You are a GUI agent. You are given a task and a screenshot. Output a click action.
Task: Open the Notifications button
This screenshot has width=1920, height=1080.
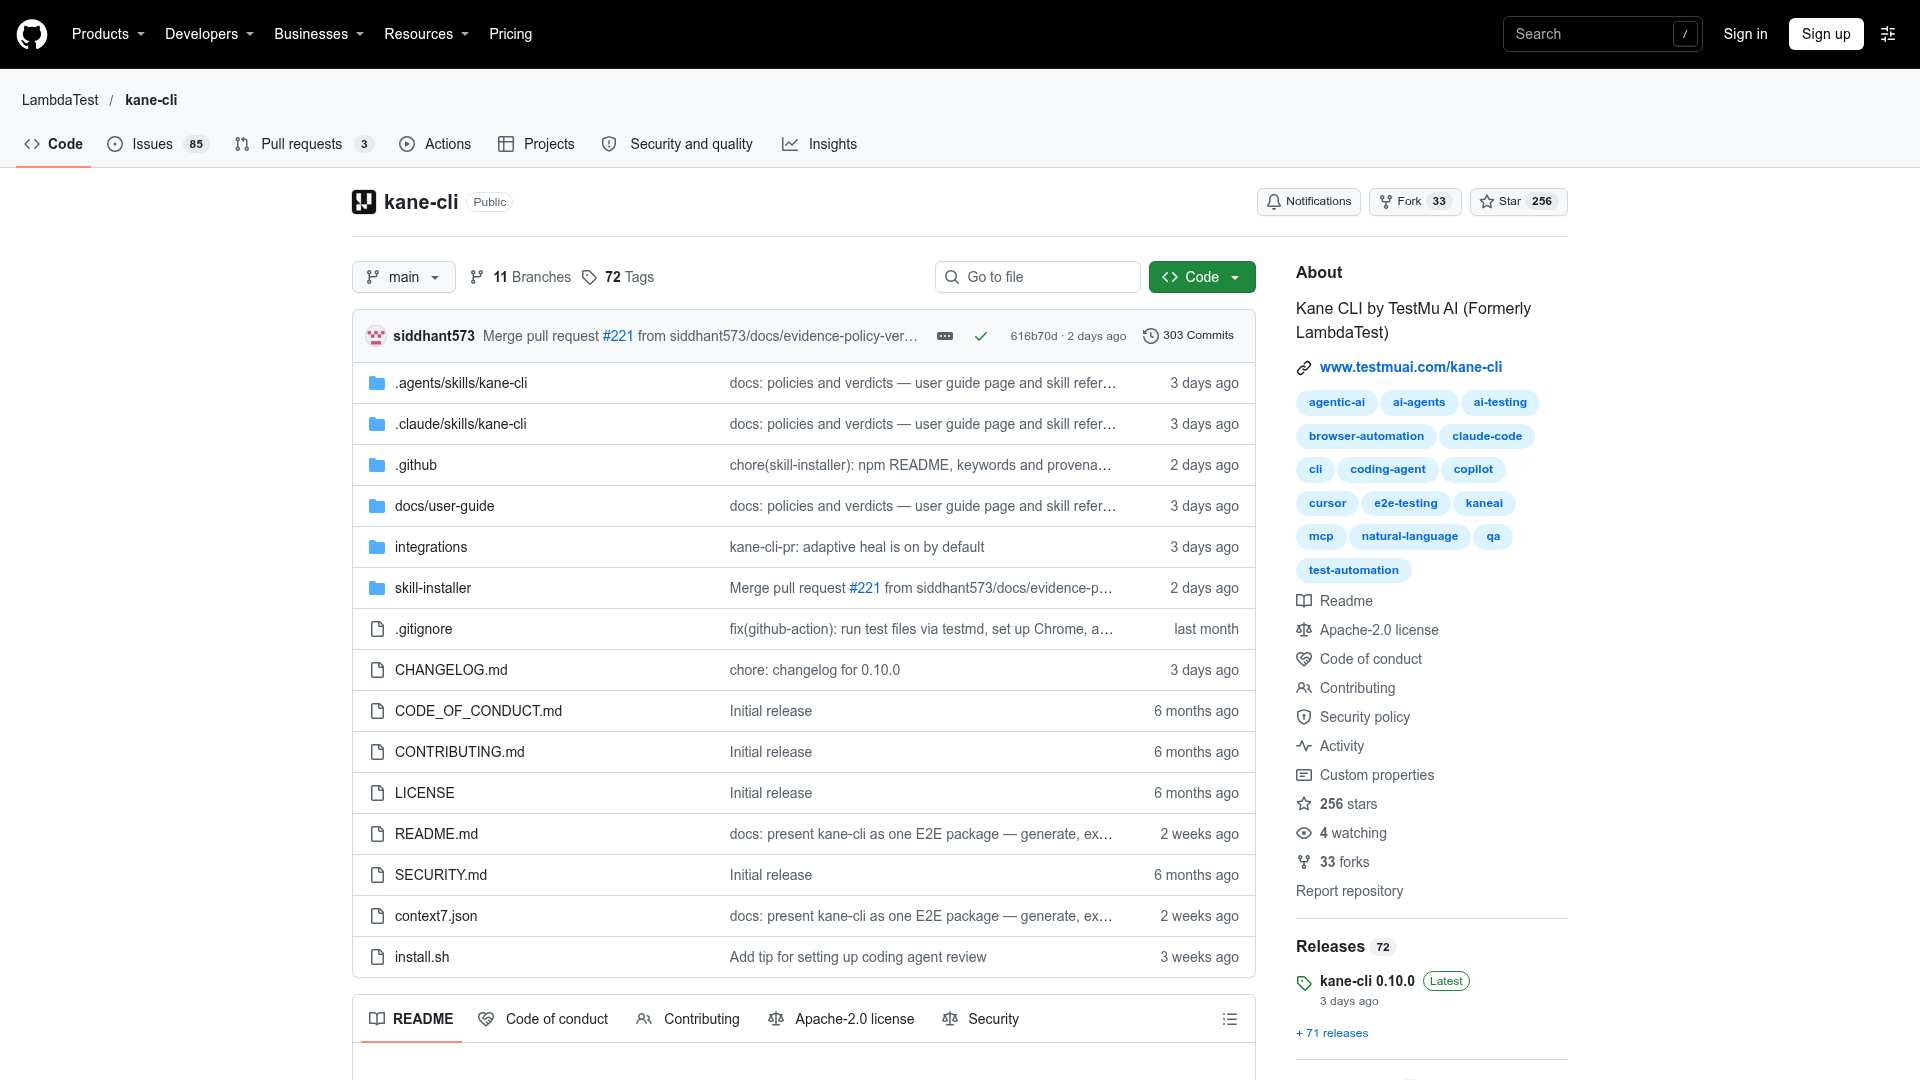[1308, 202]
